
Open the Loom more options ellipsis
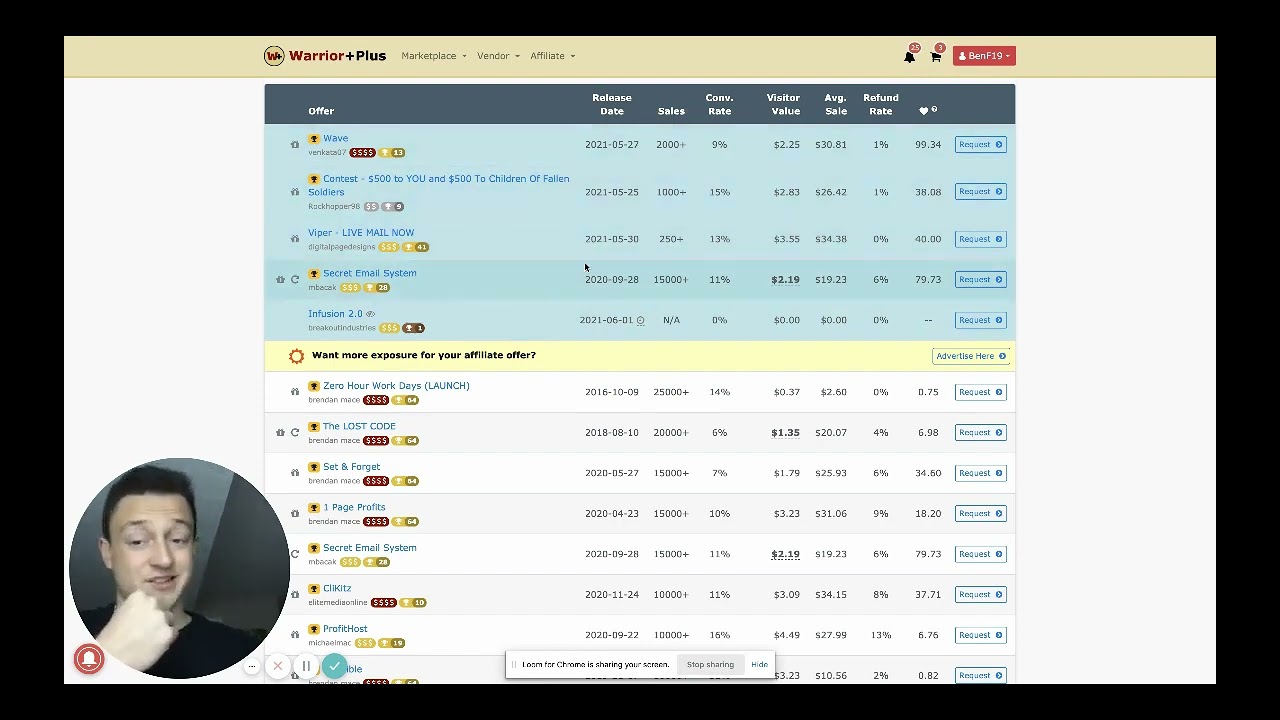click(251, 666)
